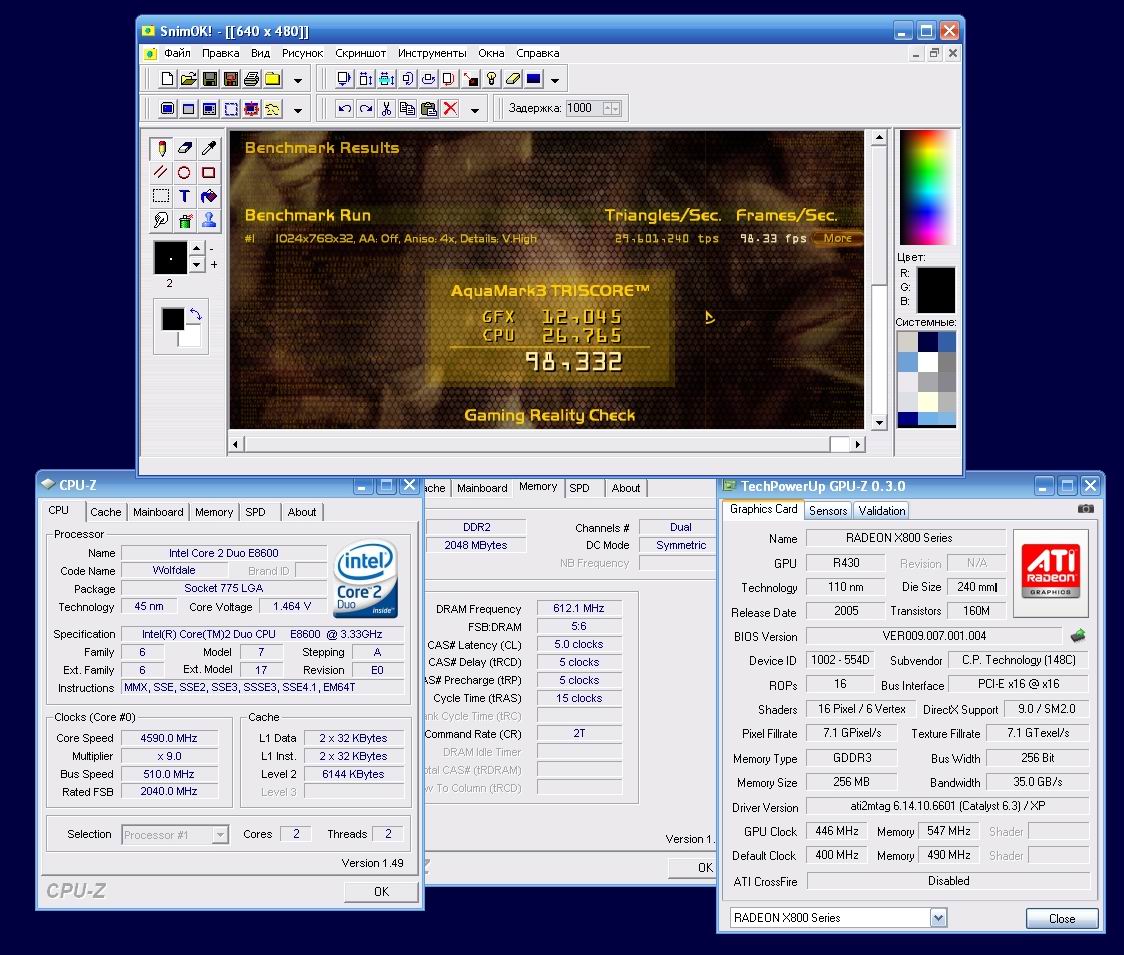The image size is (1124, 955).
Task: Click Close button in GPU-Z
Action: click(1062, 918)
